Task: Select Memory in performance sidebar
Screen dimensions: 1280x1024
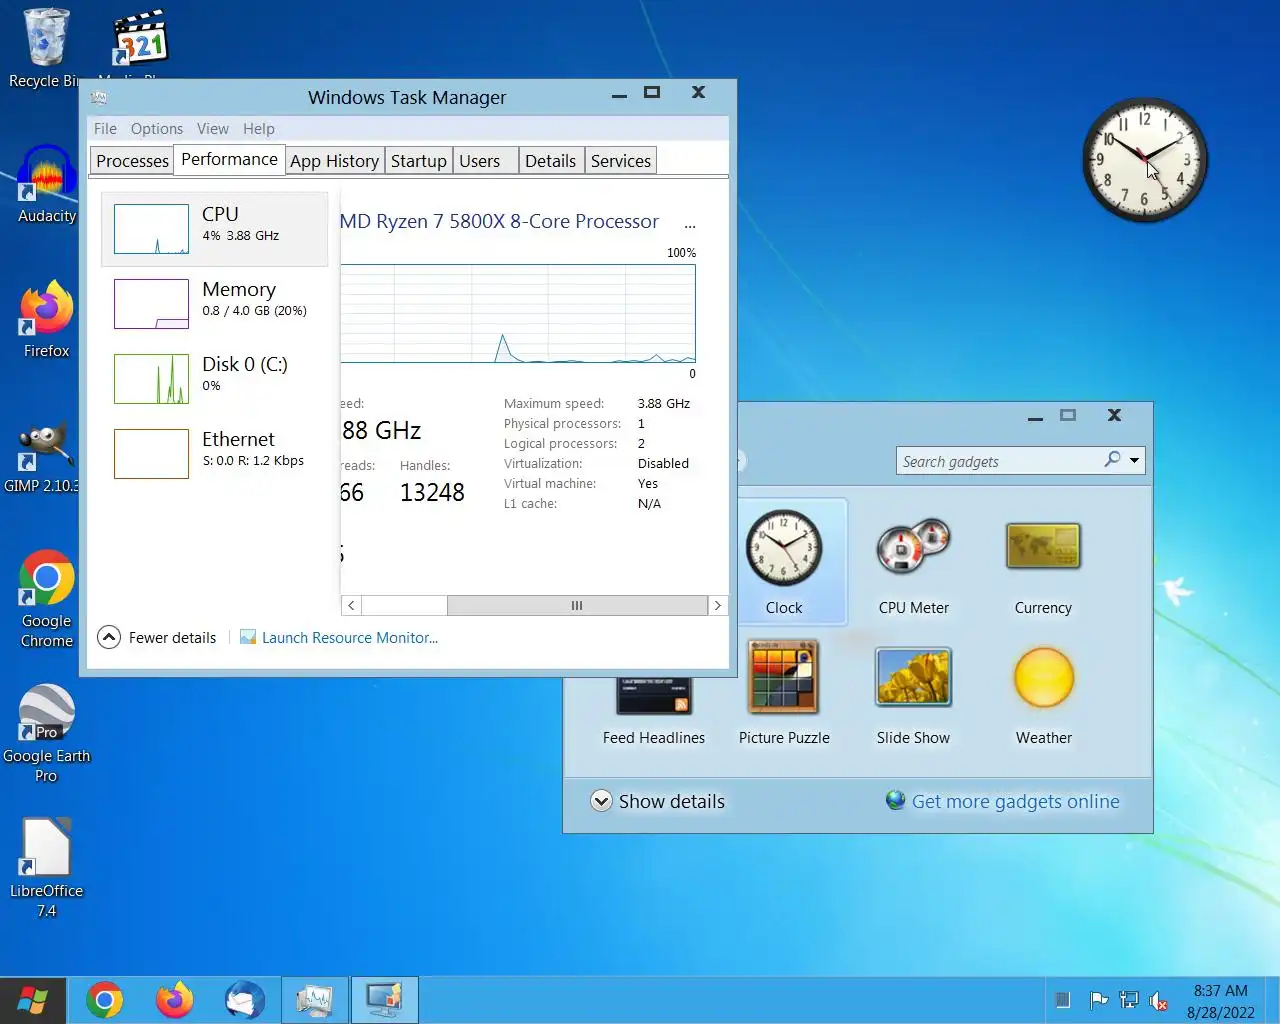Action: [x=214, y=303]
